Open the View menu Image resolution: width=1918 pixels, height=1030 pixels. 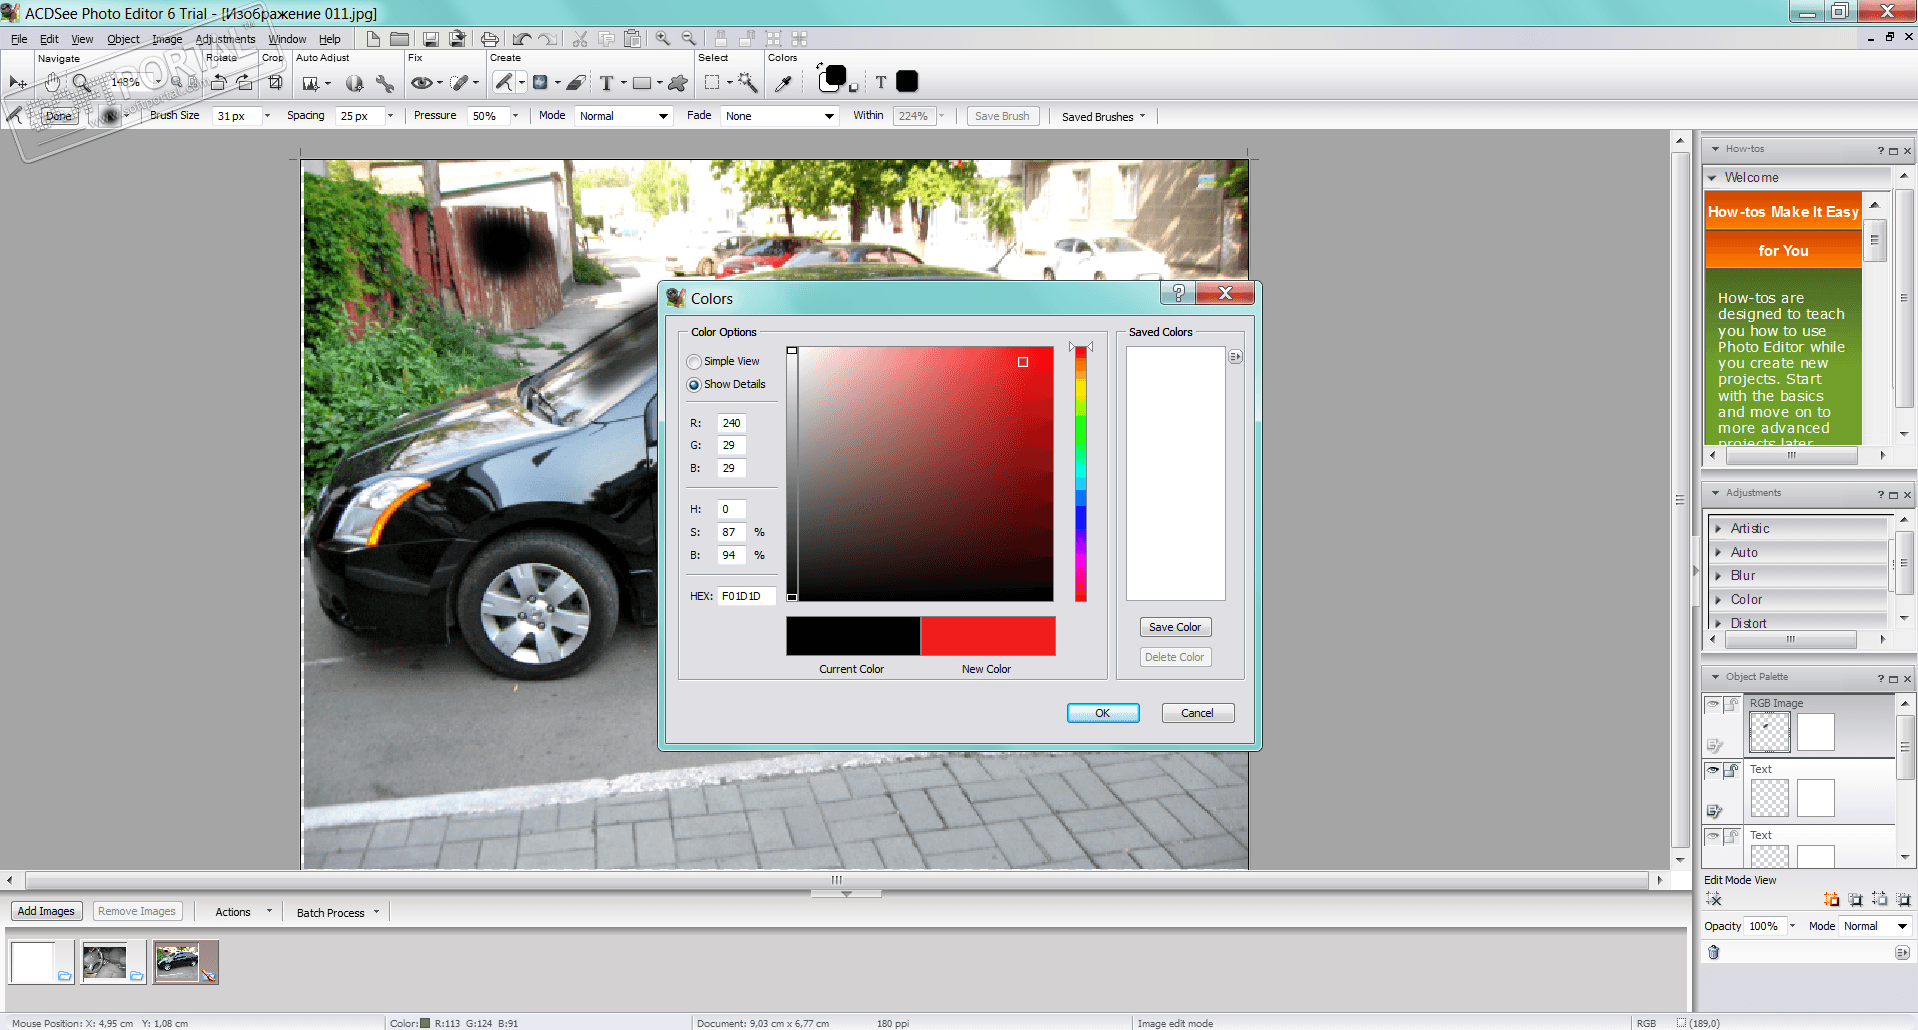pyautogui.click(x=82, y=40)
